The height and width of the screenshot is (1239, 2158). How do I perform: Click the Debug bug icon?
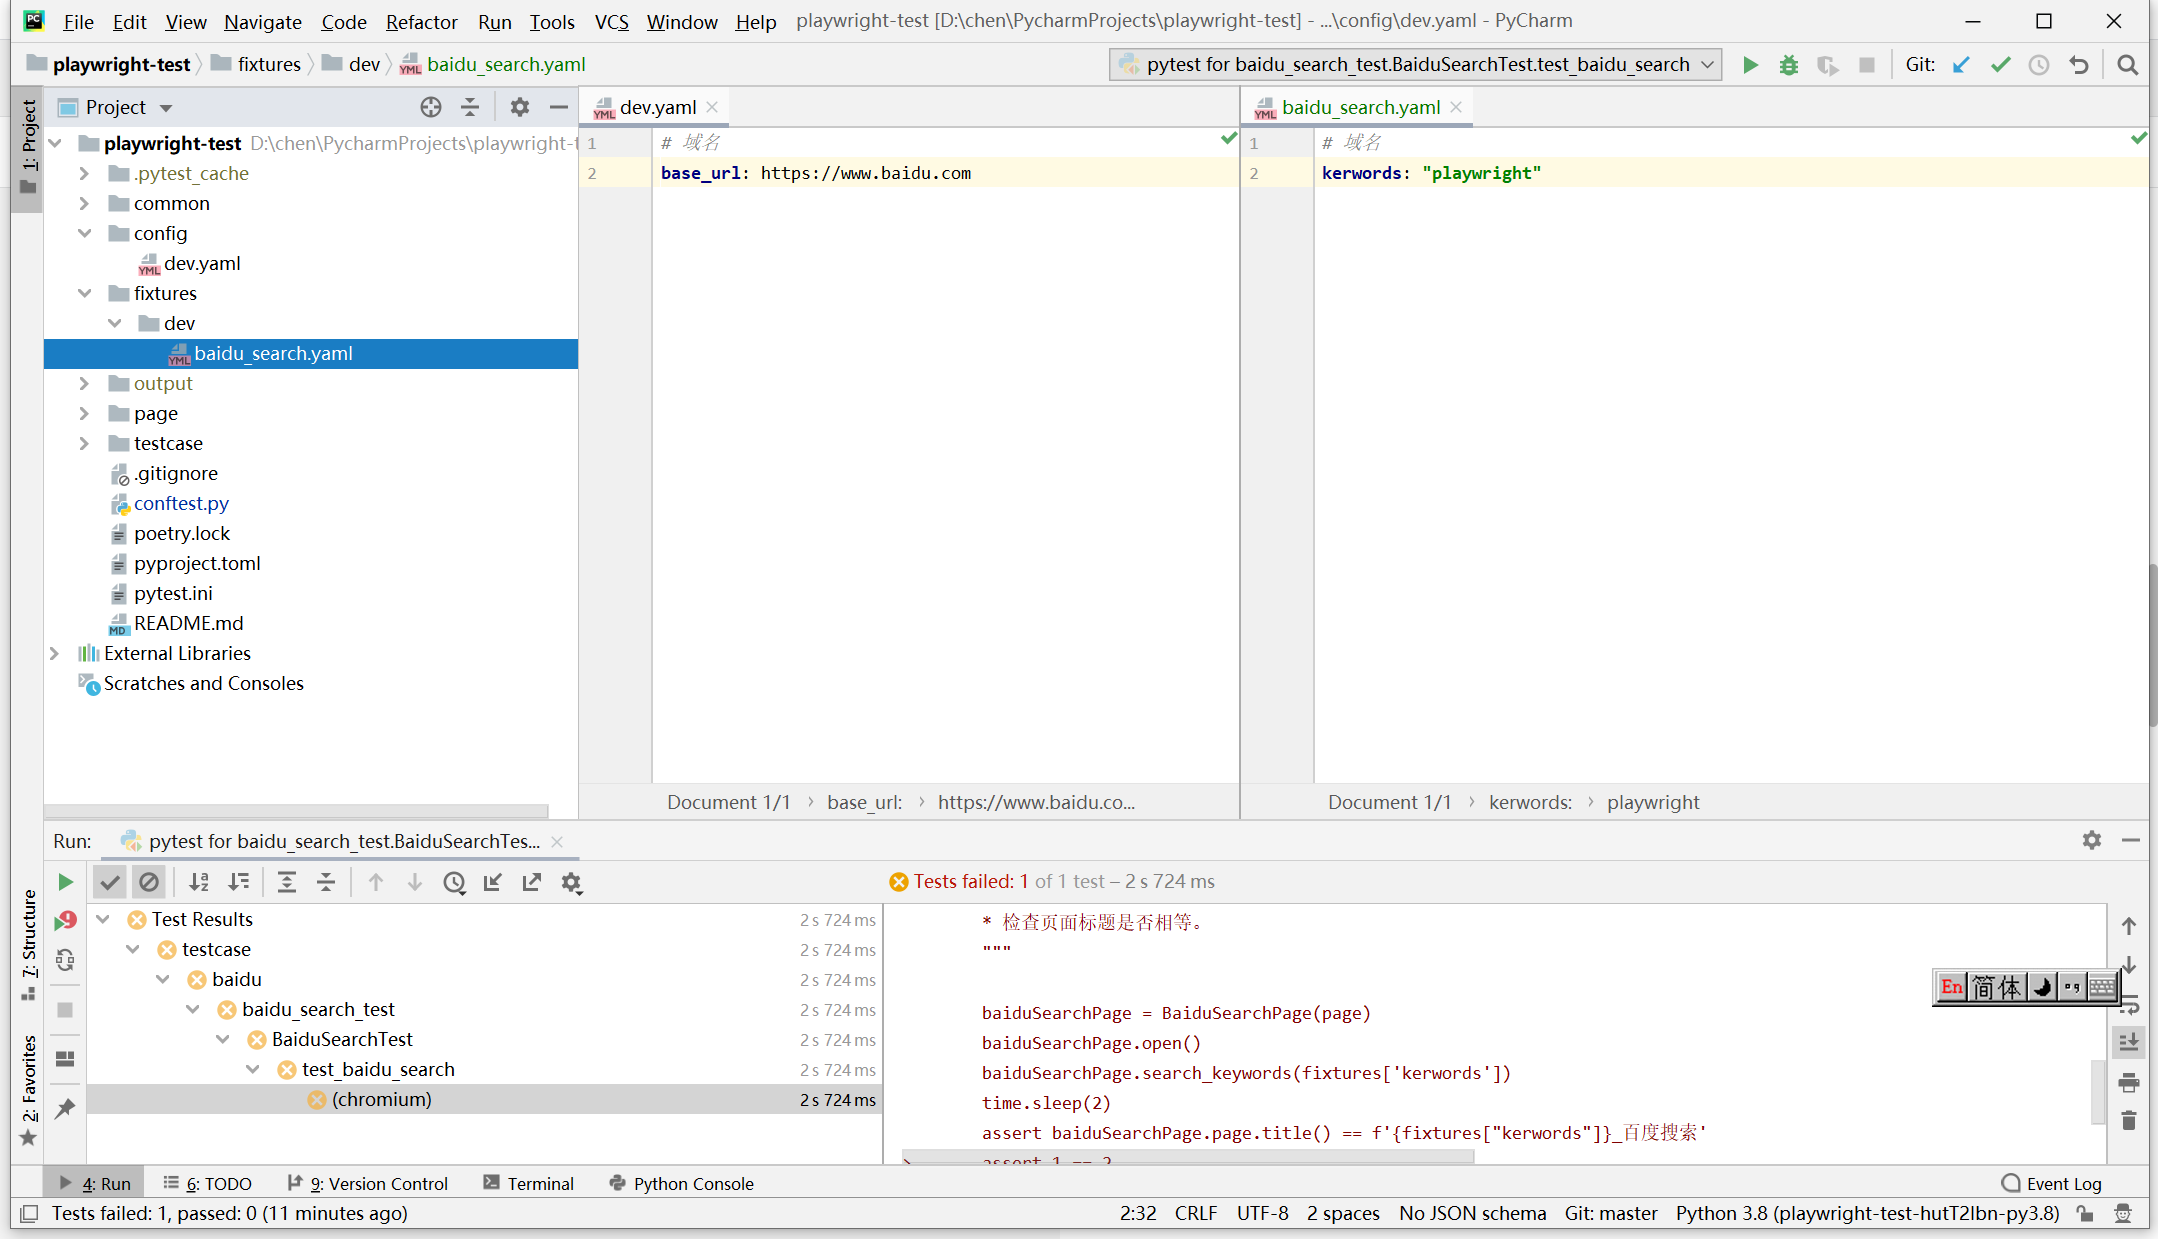[1789, 65]
